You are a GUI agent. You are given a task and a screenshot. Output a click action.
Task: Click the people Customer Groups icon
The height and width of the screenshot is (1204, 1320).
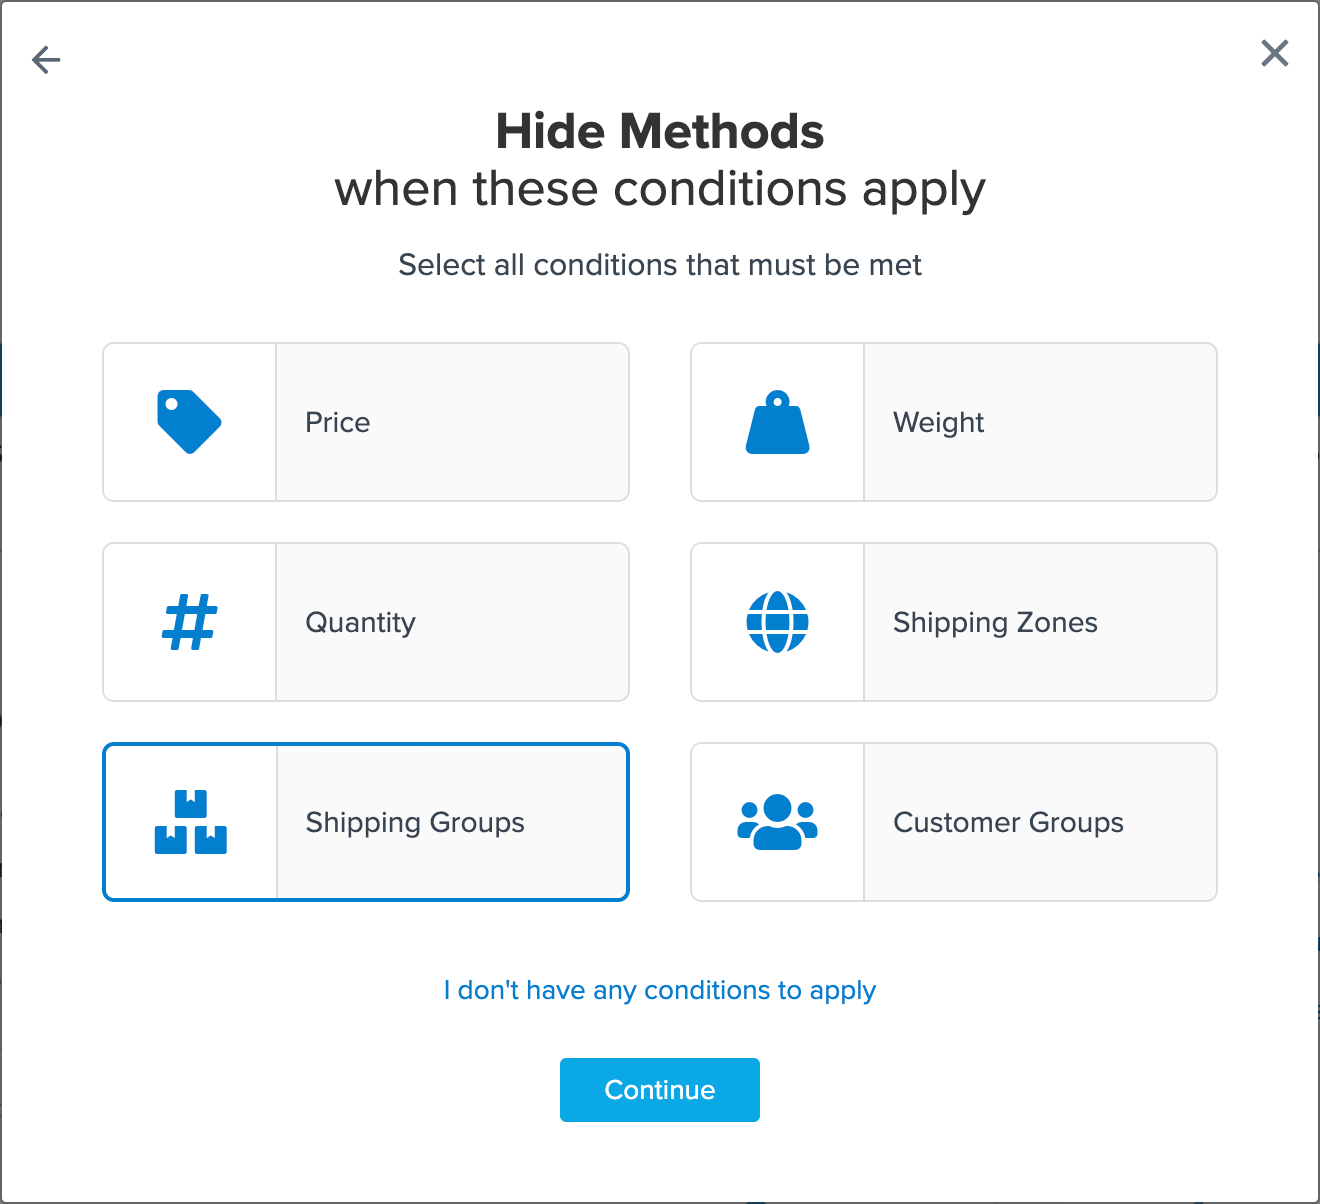(x=777, y=822)
